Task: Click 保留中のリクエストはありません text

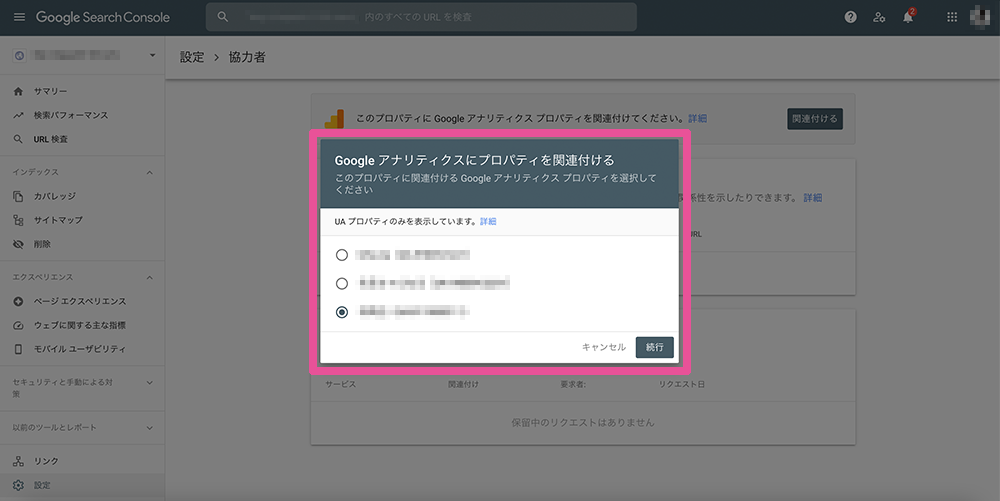Action: coord(583,423)
